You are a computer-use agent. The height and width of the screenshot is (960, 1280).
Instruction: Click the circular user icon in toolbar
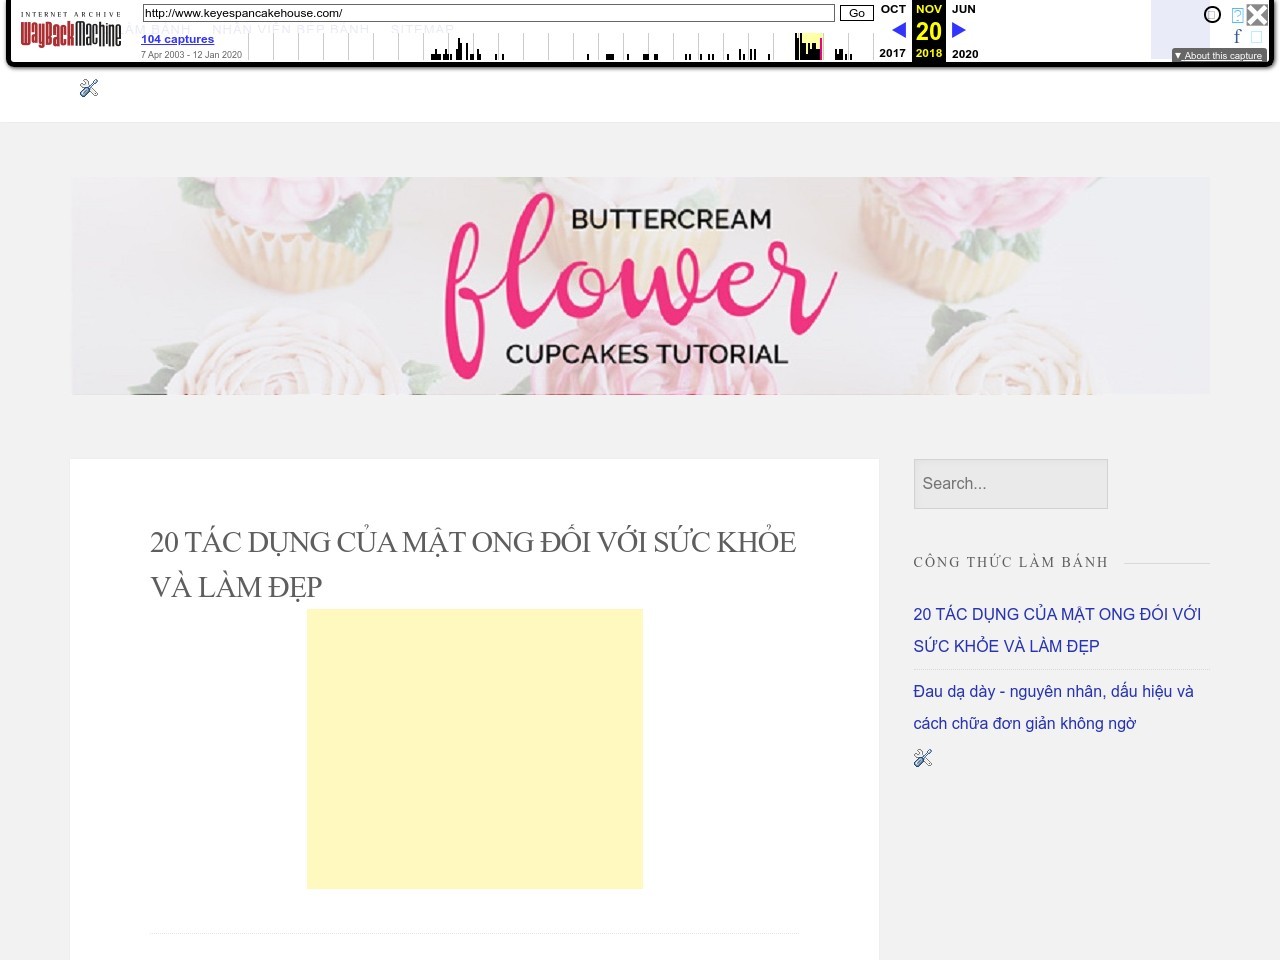pyautogui.click(x=1212, y=15)
